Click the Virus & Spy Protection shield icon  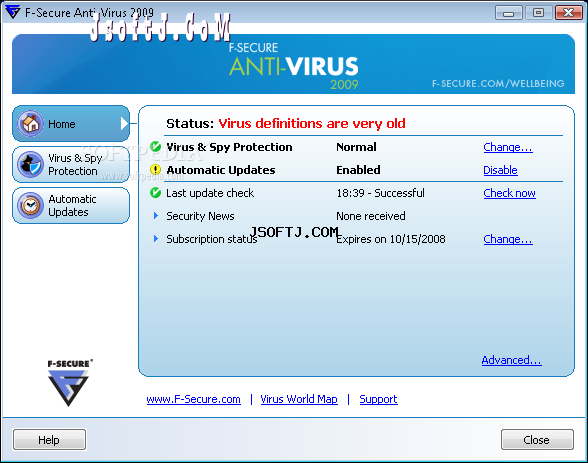click(x=30, y=165)
